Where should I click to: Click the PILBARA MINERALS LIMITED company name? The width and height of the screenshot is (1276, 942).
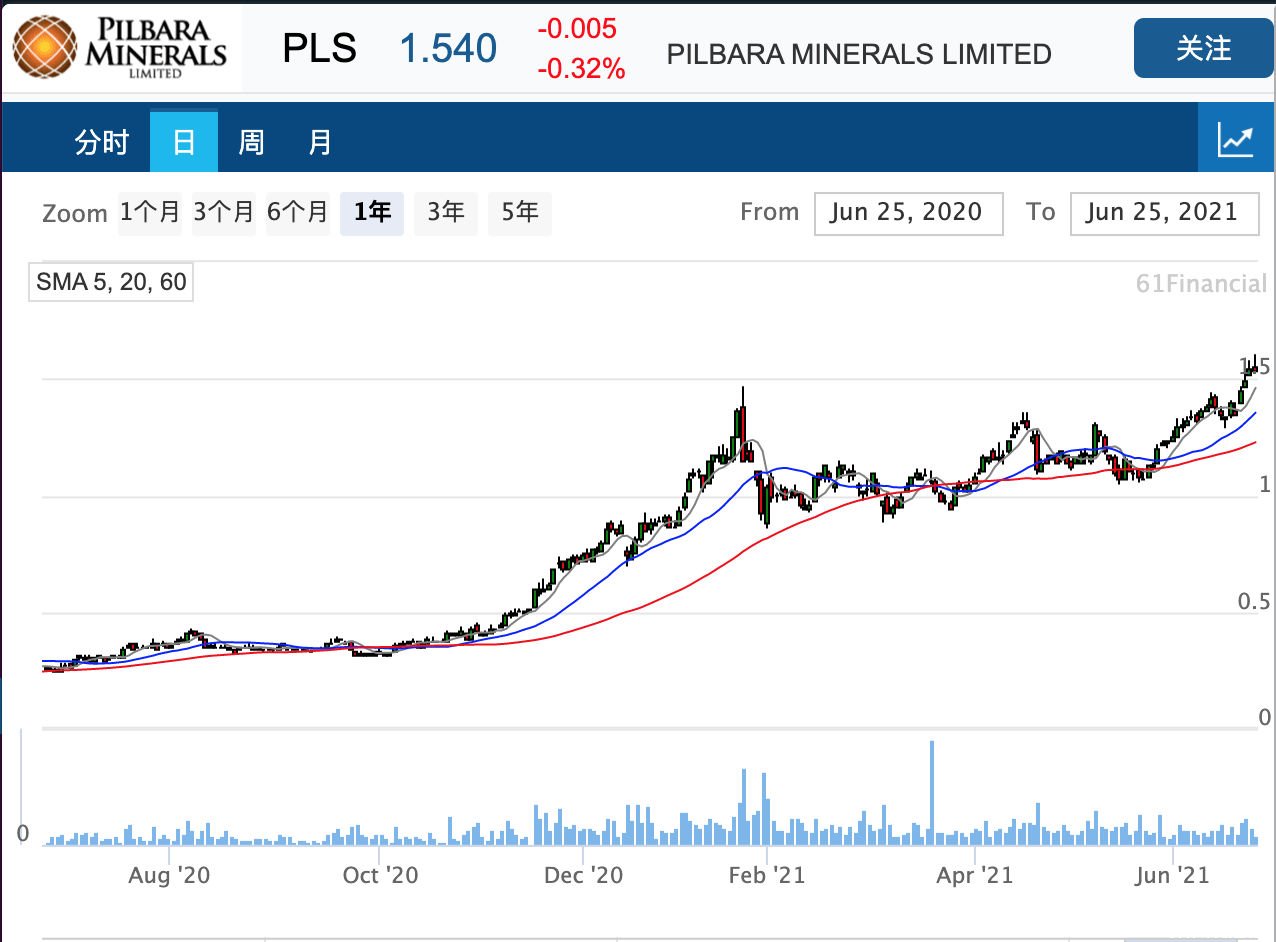pos(859,54)
